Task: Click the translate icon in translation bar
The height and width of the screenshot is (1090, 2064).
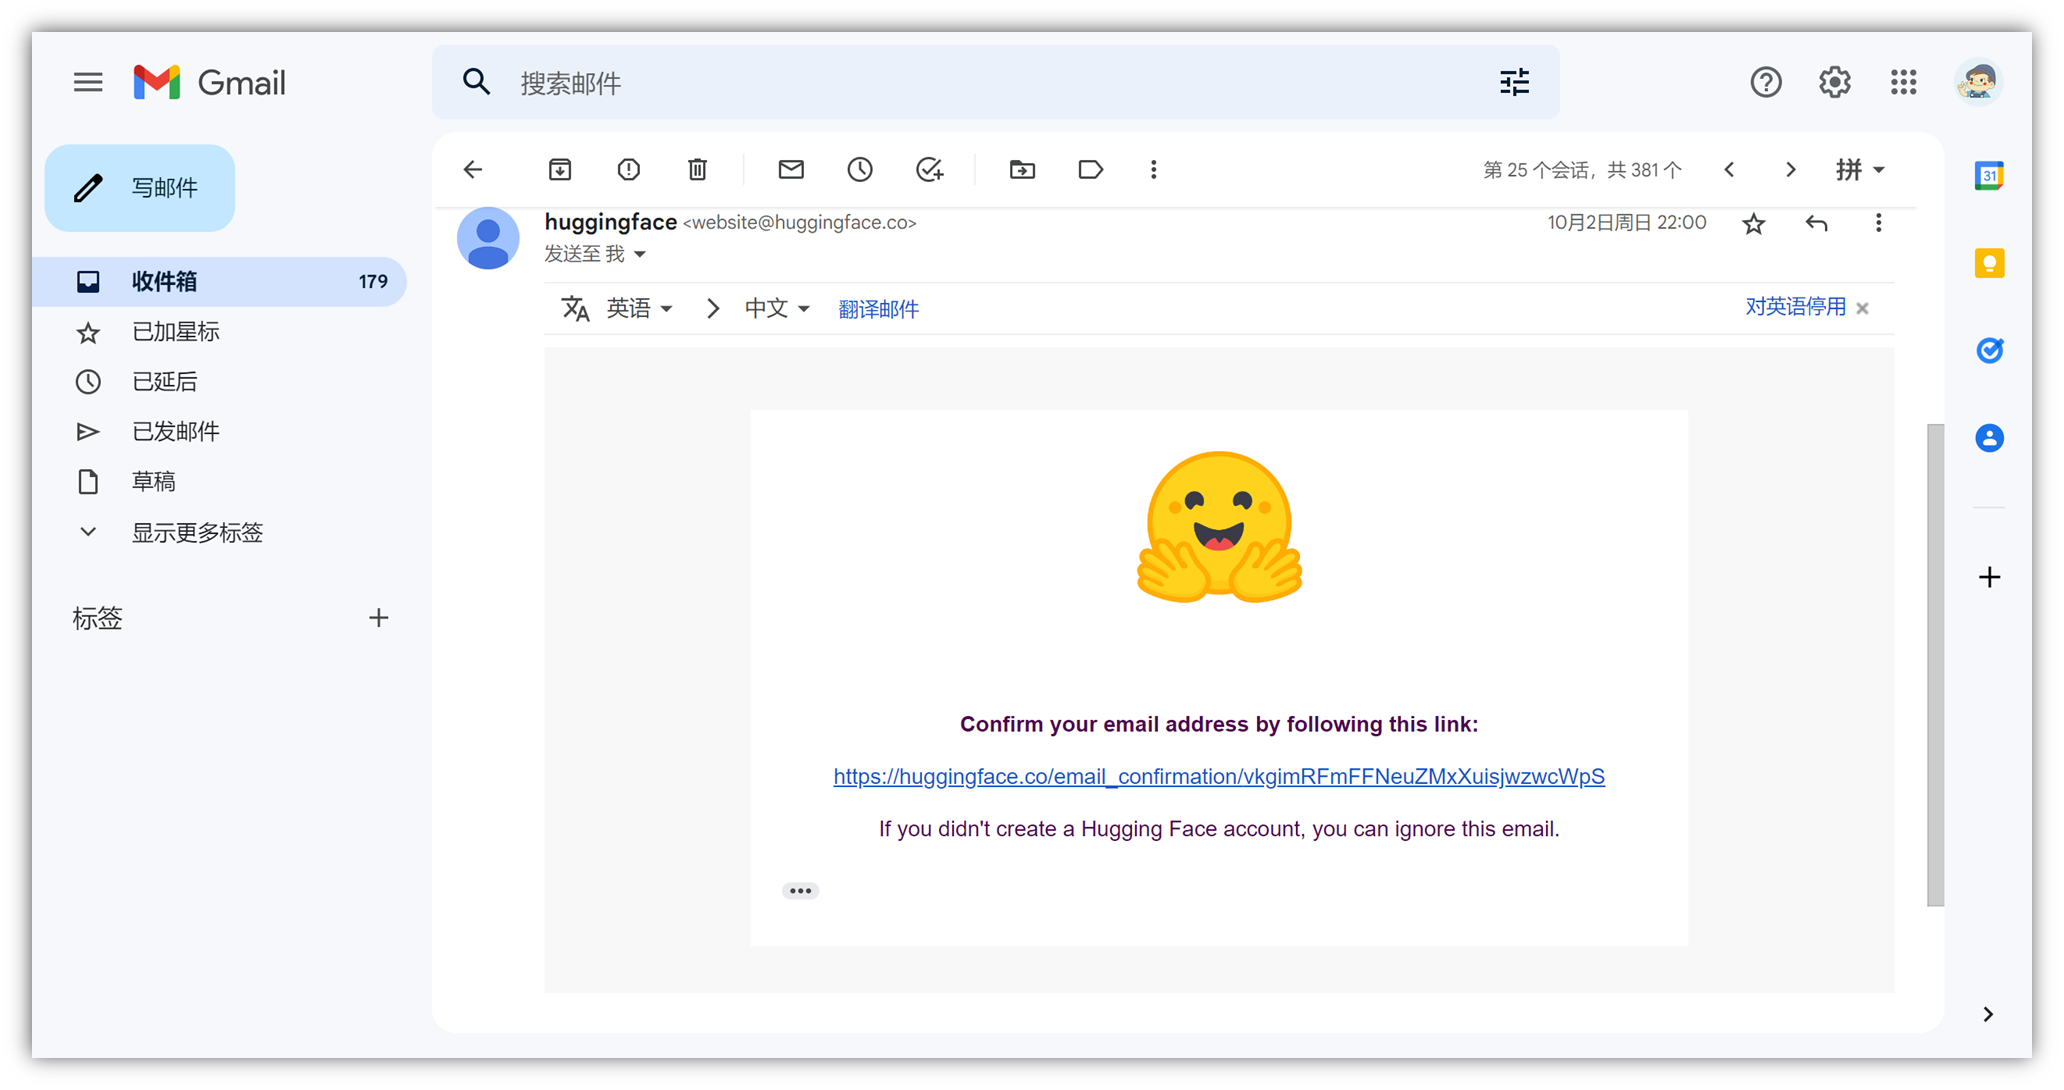Action: 575,309
